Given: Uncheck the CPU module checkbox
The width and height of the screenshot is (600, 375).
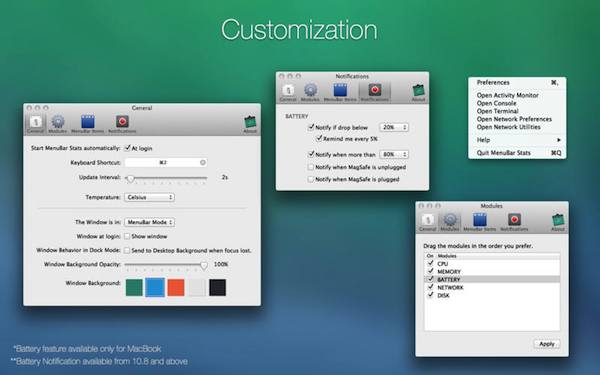Looking at the screenshot, I should [x=430, y=264].
